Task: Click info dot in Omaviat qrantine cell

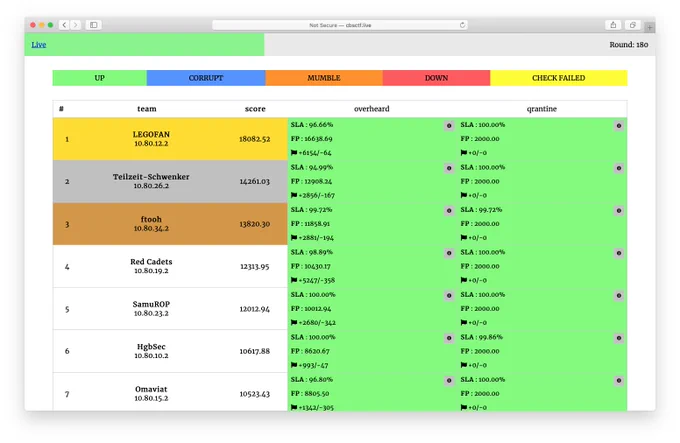Action: (x=619, y=381)
